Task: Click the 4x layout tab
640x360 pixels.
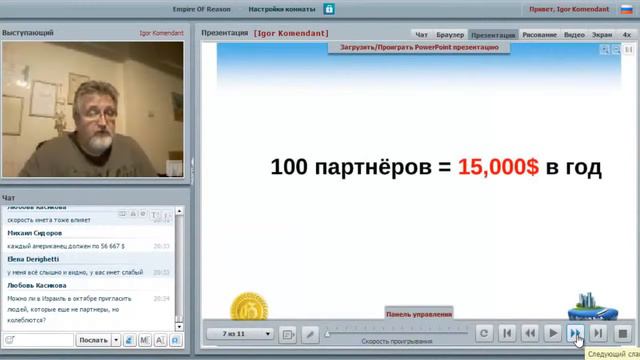Action: [x=627, y=35]
